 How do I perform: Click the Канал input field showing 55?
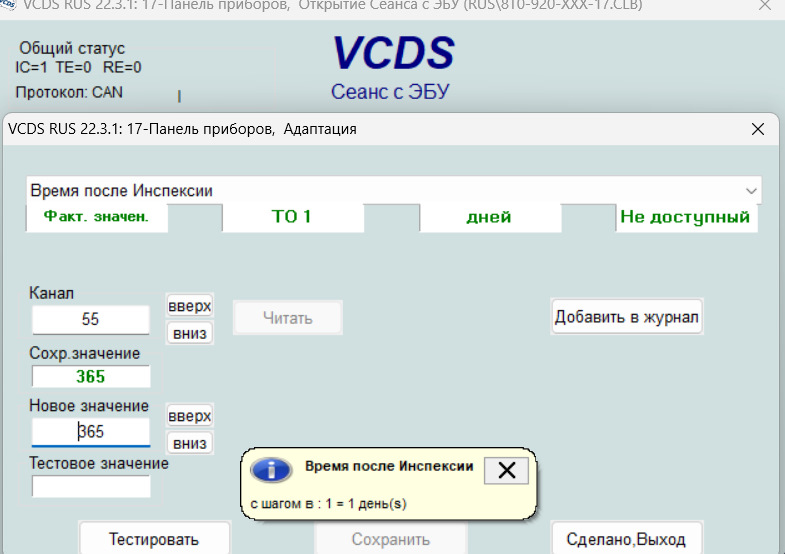pyautogui.click(x=91, y=319)
